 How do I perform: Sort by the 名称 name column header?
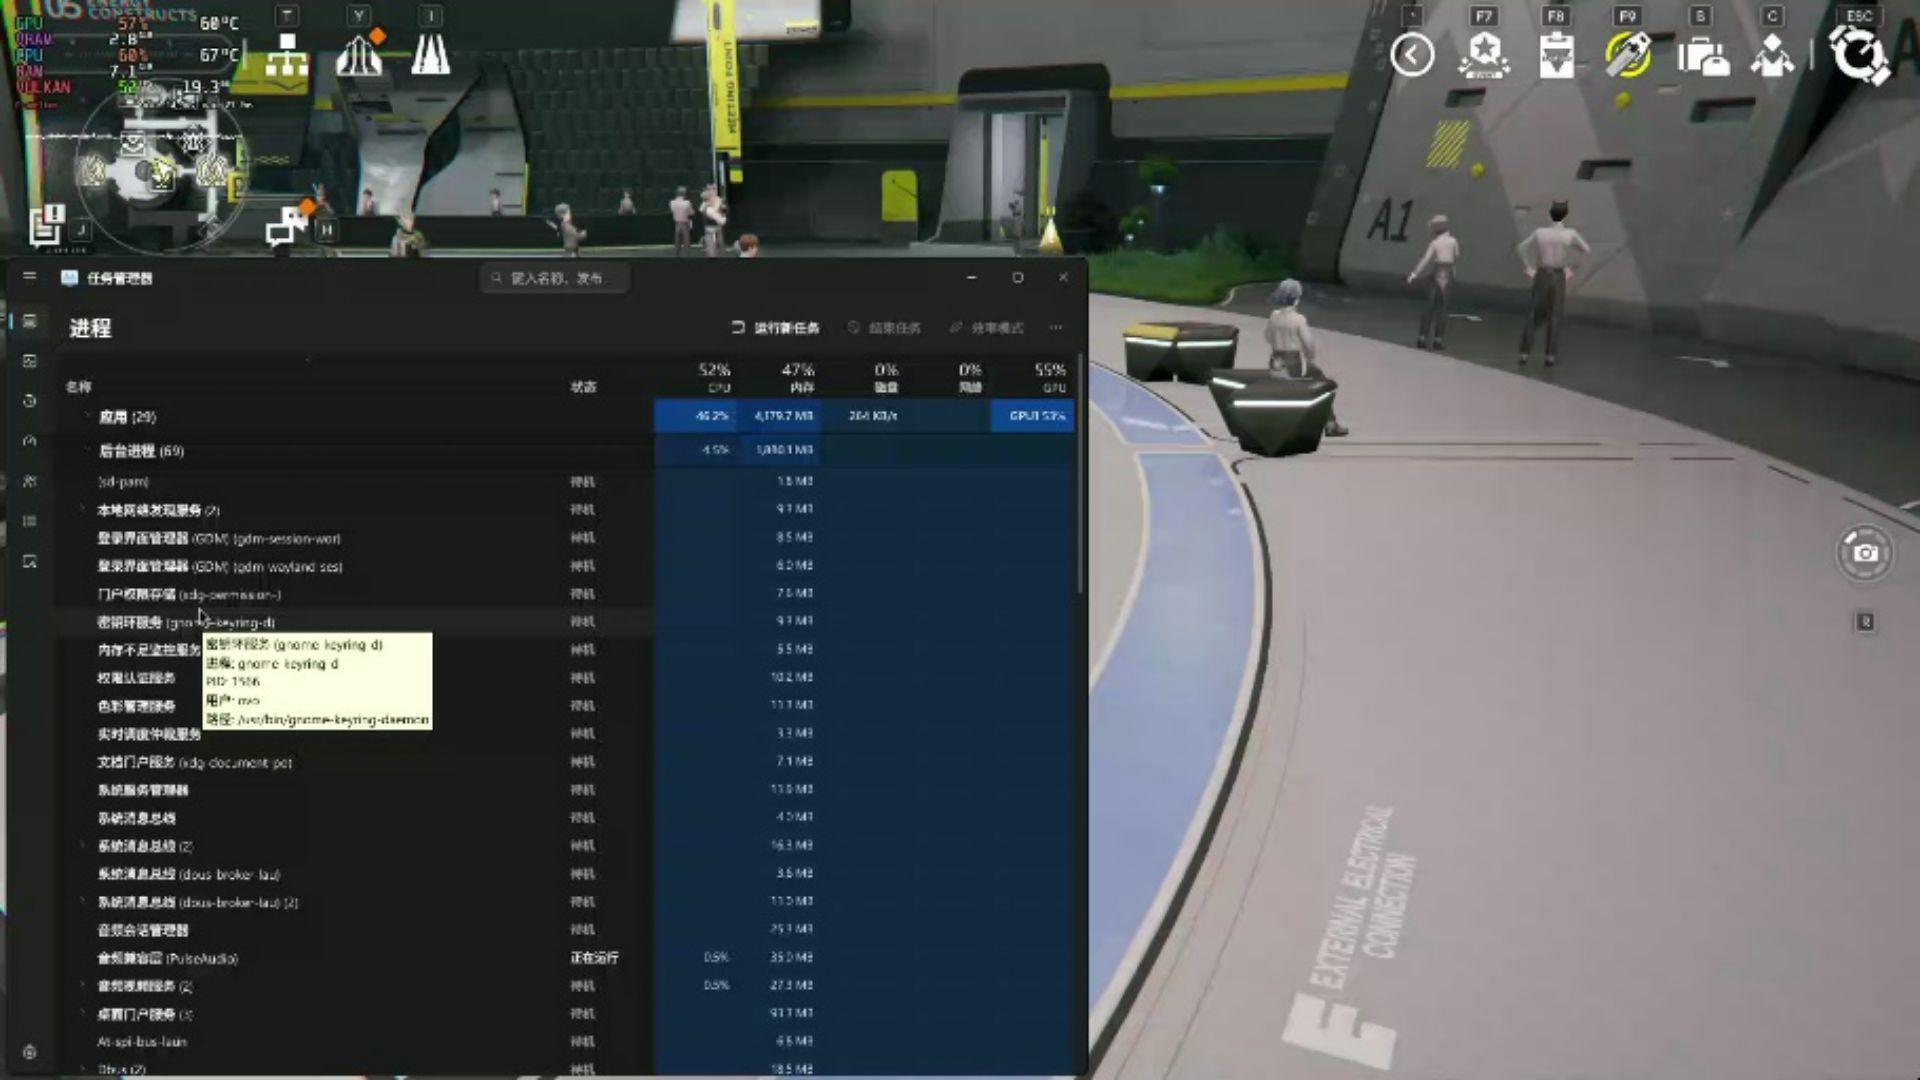[x=78, y=387]
